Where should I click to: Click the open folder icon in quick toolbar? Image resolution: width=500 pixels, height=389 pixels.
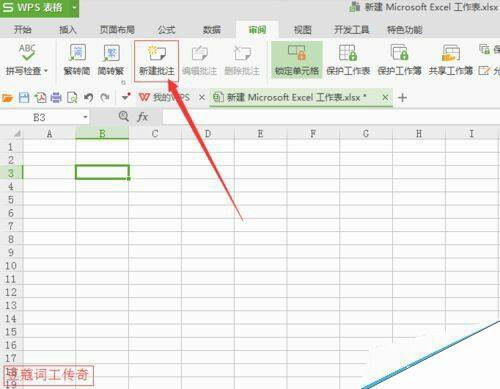(7, 98)
